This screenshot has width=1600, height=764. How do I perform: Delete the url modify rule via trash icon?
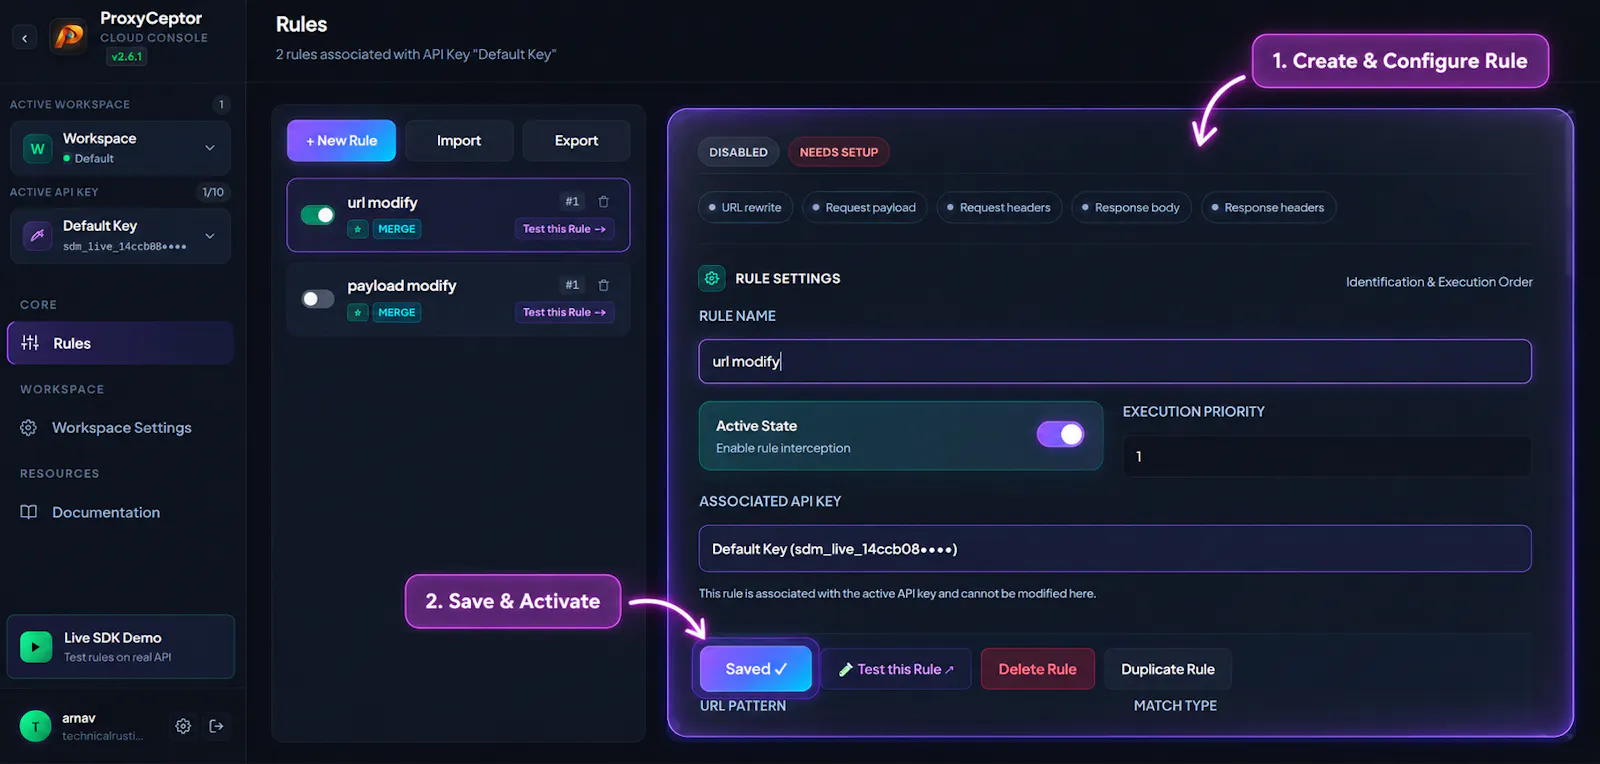[604, 202]
